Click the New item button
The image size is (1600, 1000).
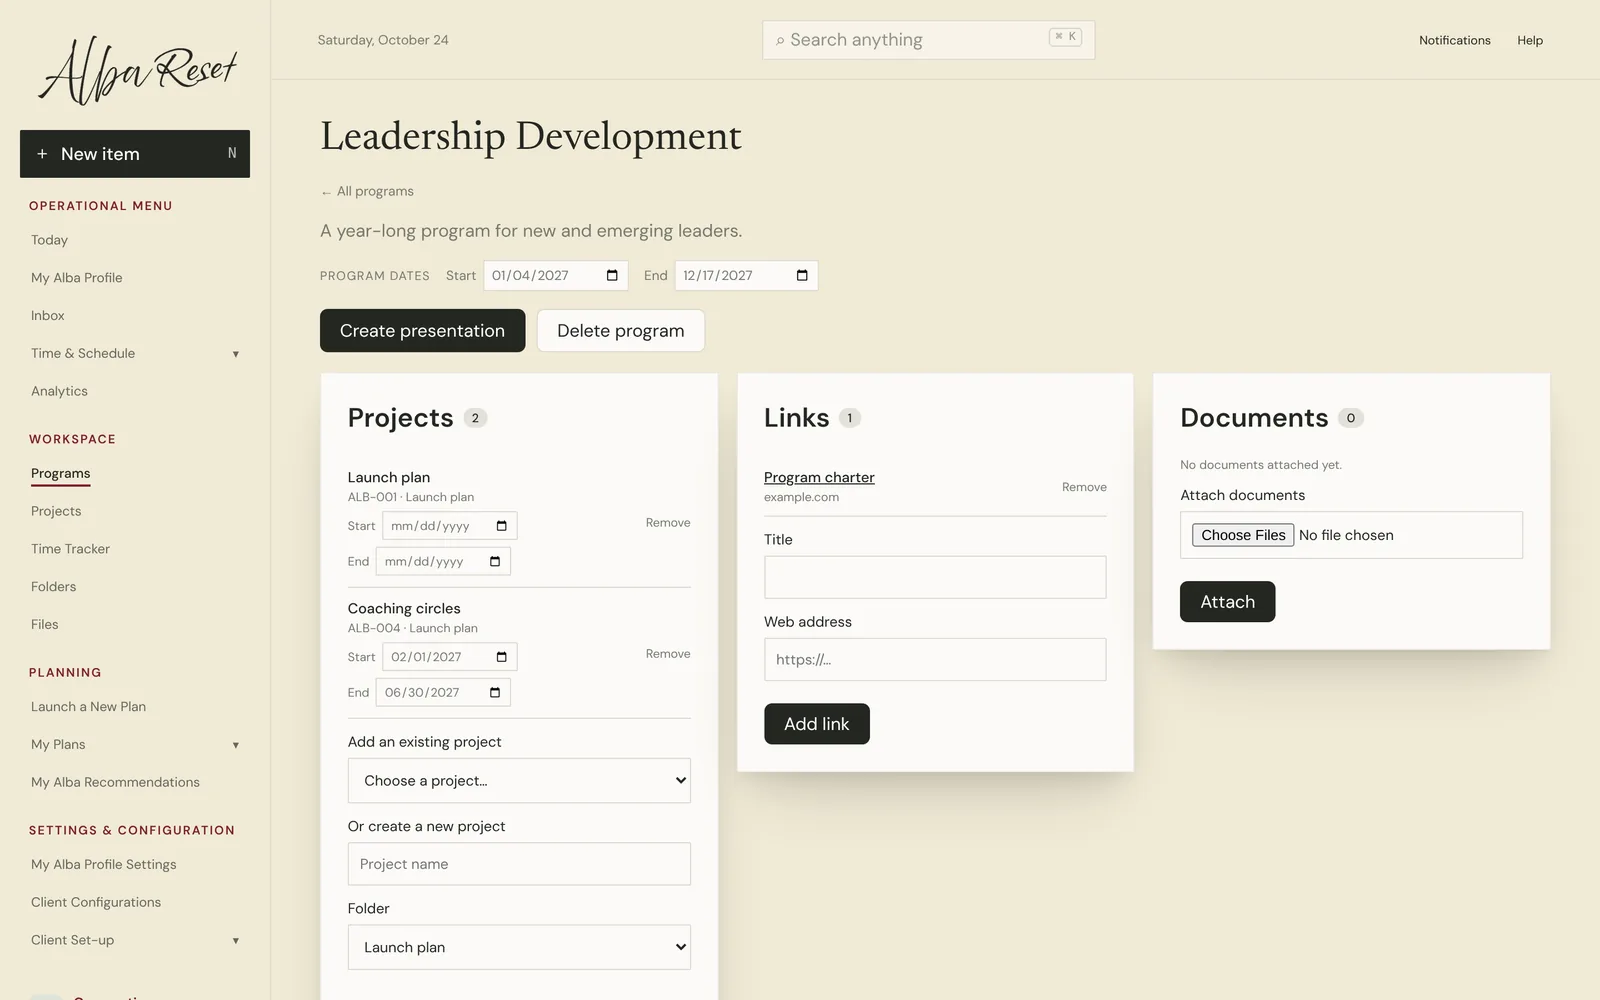135,154
